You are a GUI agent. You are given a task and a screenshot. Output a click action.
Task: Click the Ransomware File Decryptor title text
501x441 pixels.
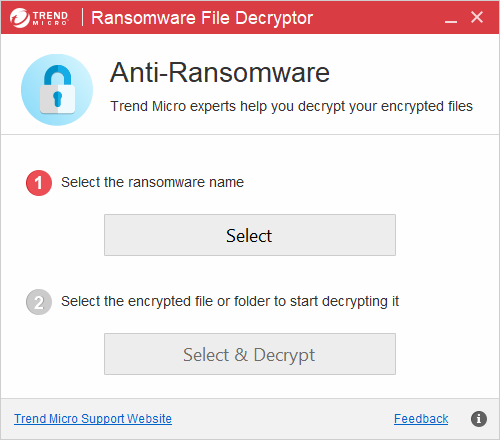[x=202, y=18]
